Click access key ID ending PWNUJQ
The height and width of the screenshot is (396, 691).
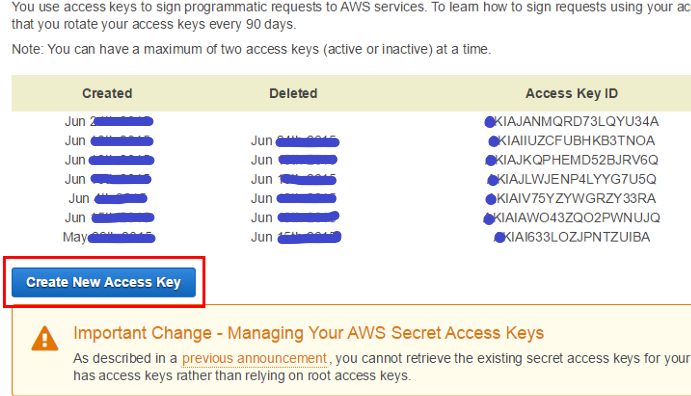pos(572,218)
